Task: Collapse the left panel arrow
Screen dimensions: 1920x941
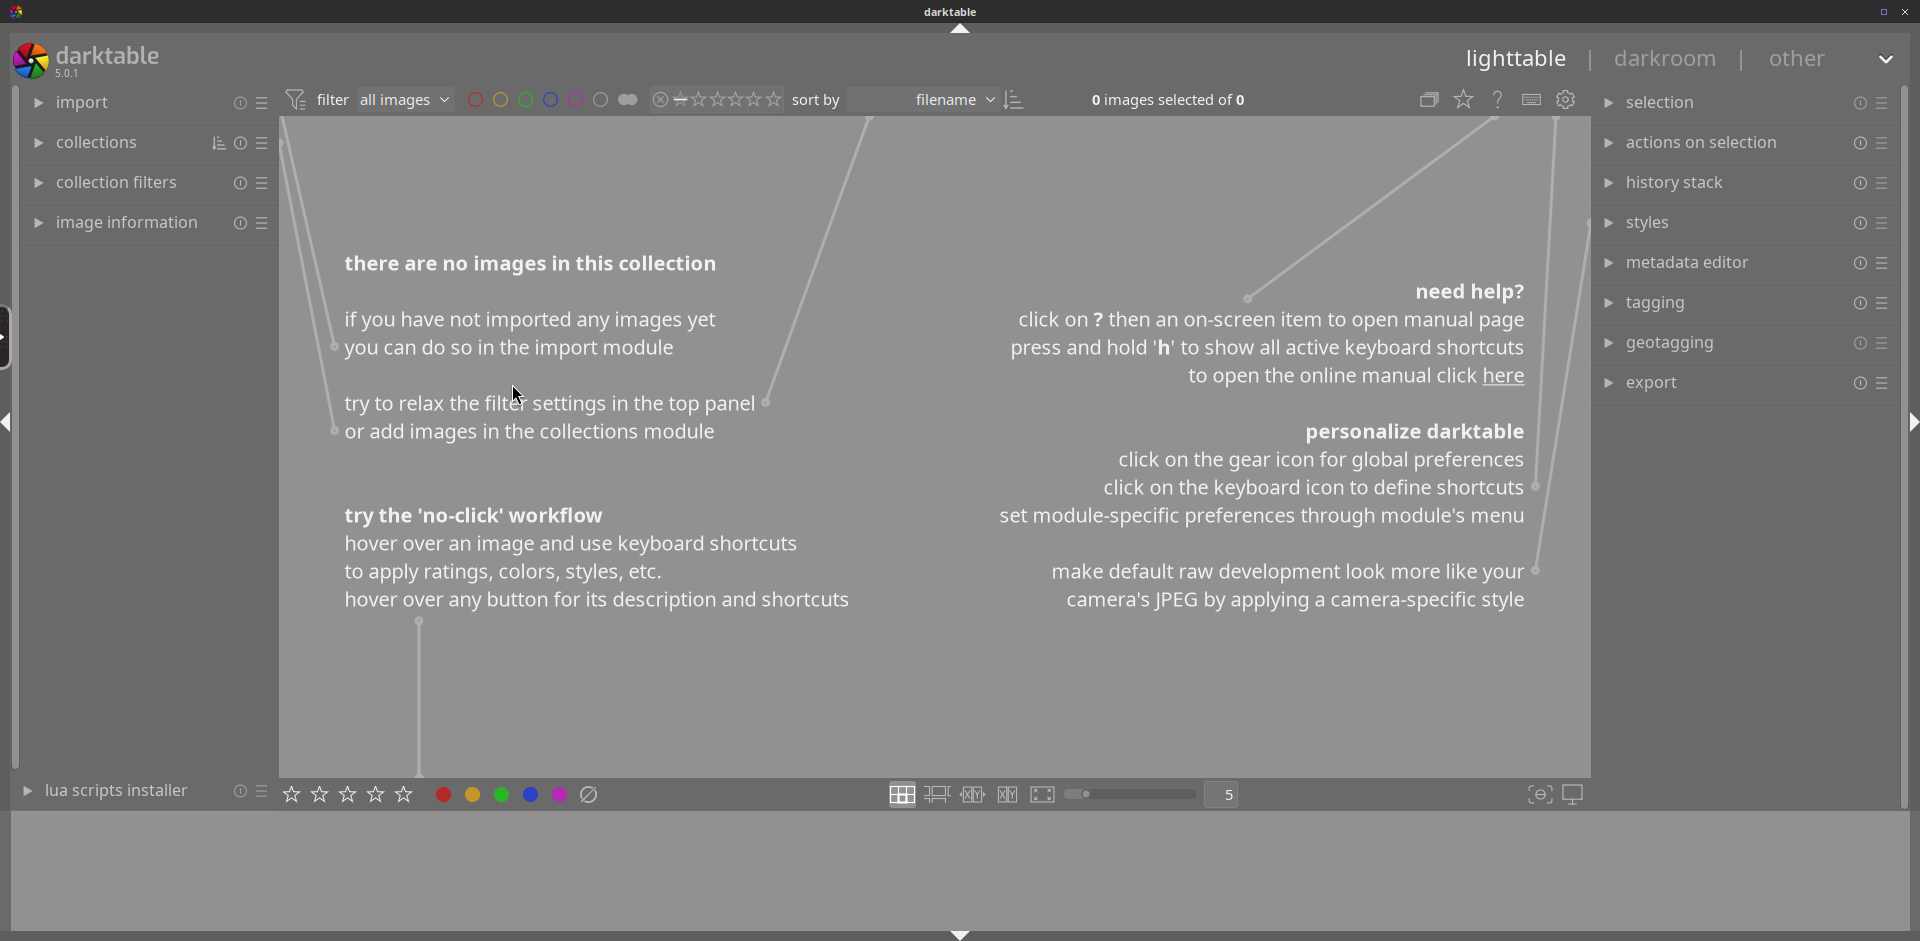Action: point(6,422)
